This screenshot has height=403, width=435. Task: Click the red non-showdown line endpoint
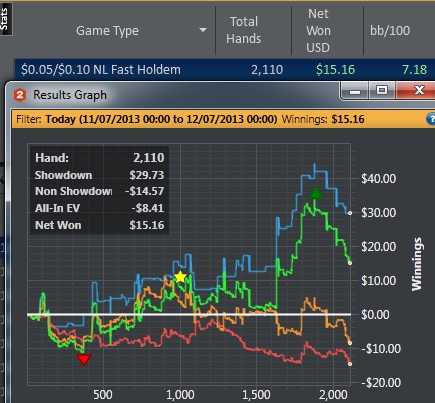350,364
